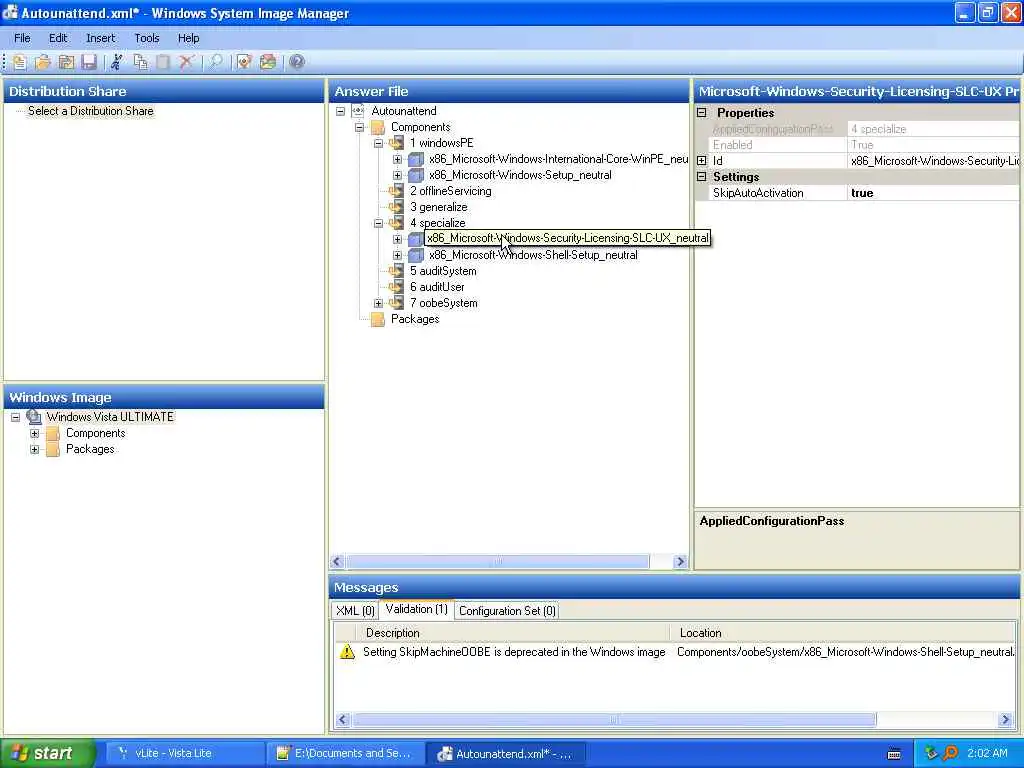This screenshot has width=1024, height=768.
Task: Open the Windows Start menu
Action: pos(47,754)
